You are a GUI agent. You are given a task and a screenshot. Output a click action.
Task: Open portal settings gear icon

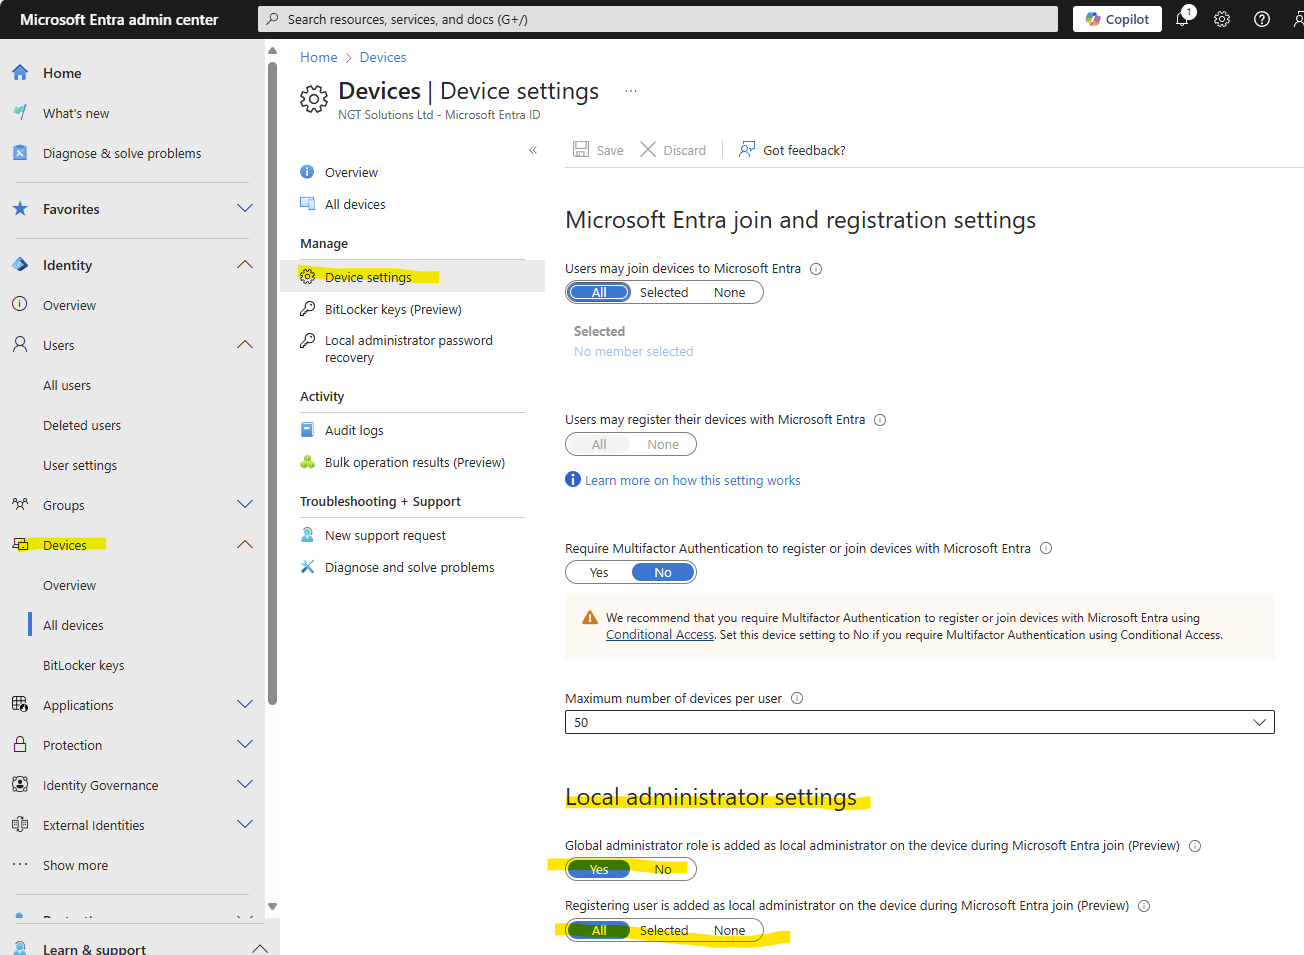click(x=1222, y=19)
